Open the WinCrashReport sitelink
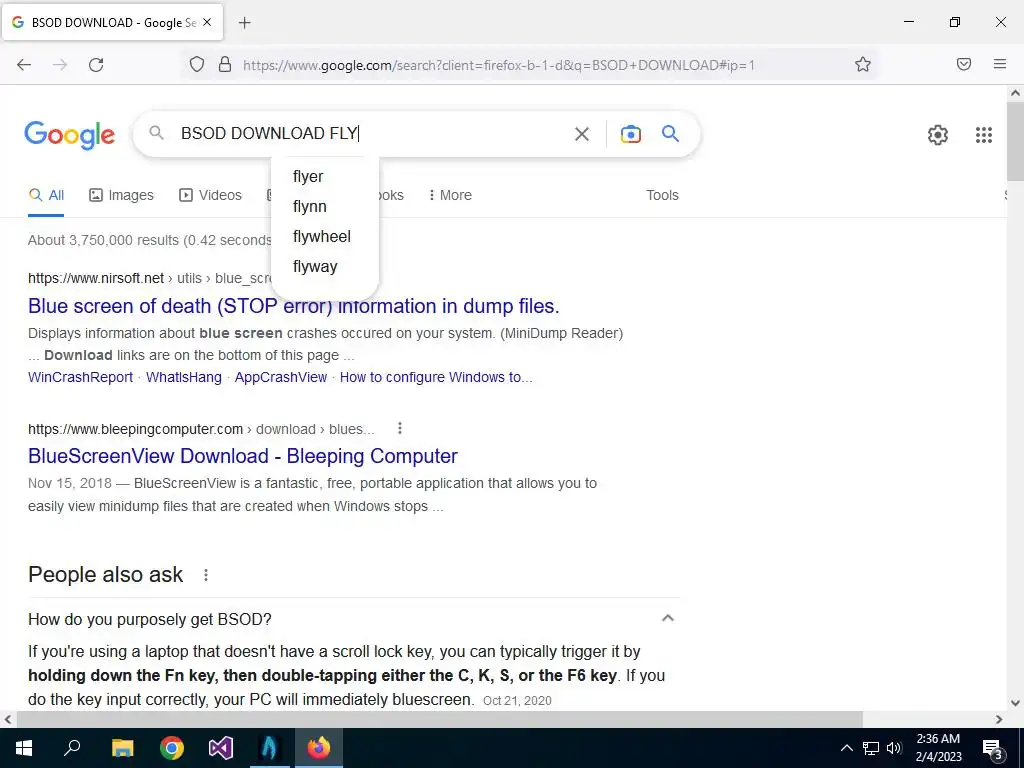1024x768 pixels. click(80, 377)
